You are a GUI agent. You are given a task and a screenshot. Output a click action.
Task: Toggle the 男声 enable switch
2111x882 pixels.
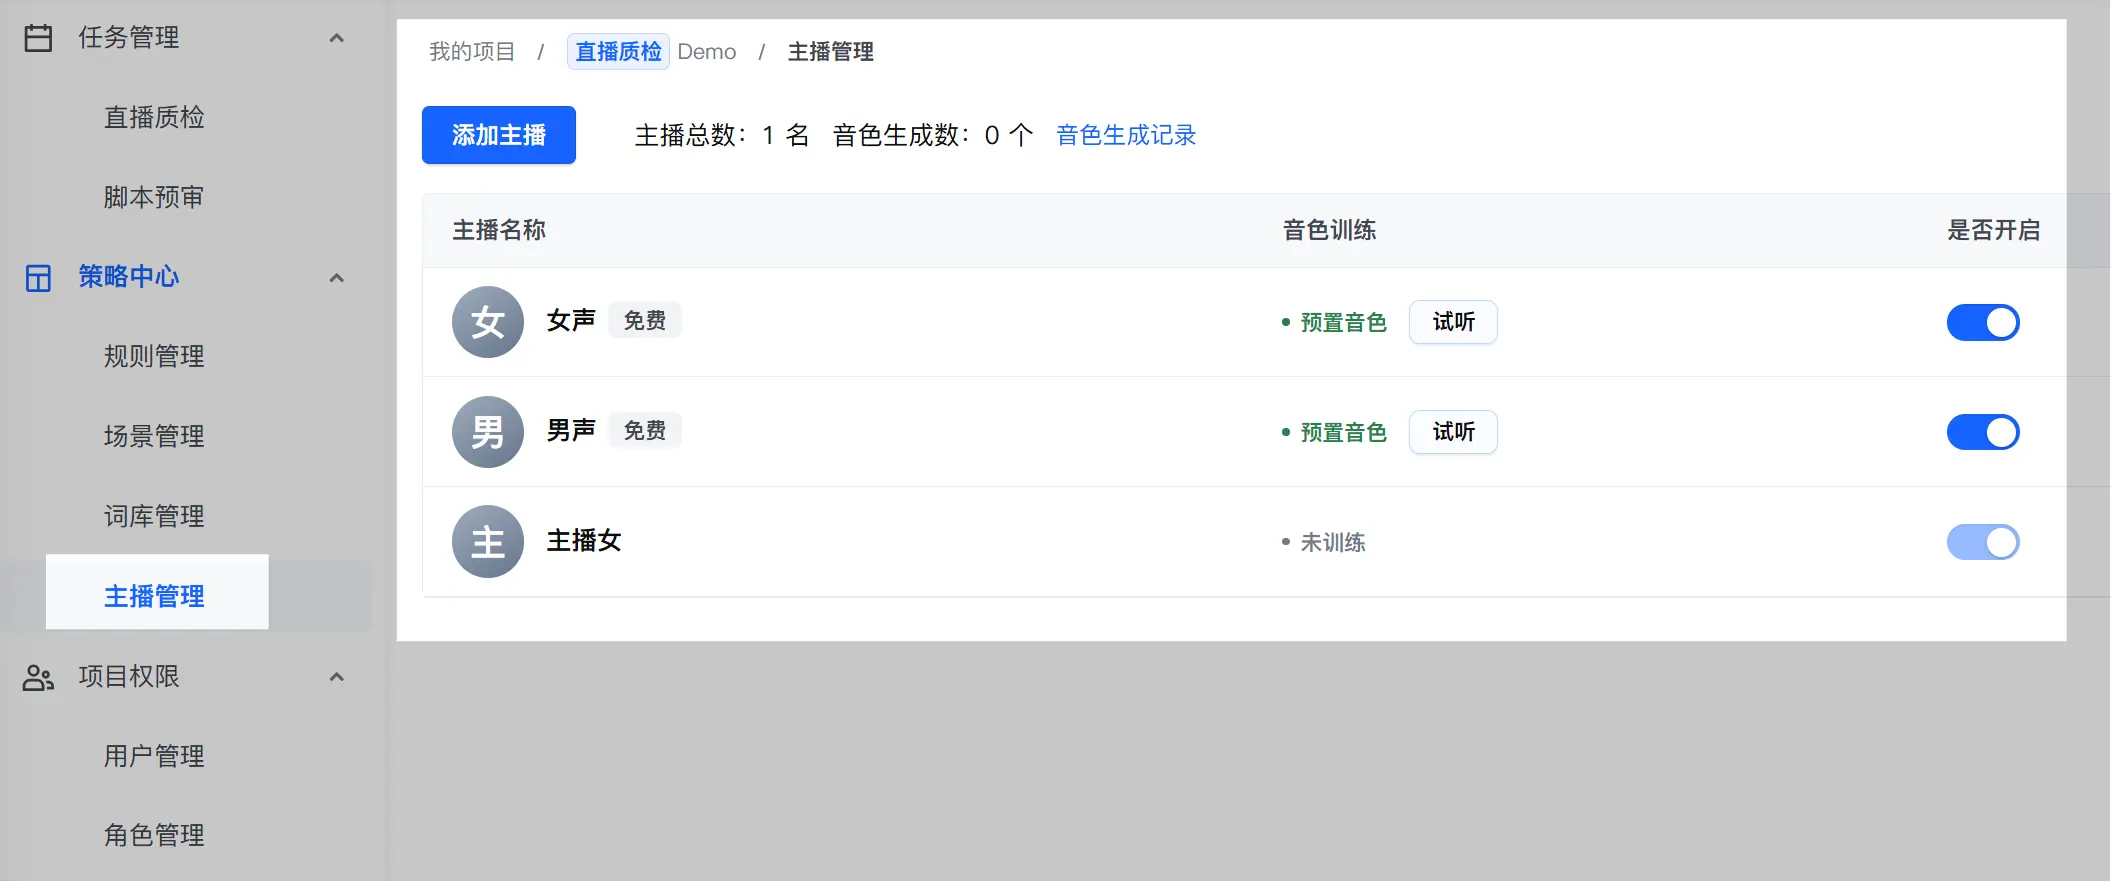point(1983,432)
